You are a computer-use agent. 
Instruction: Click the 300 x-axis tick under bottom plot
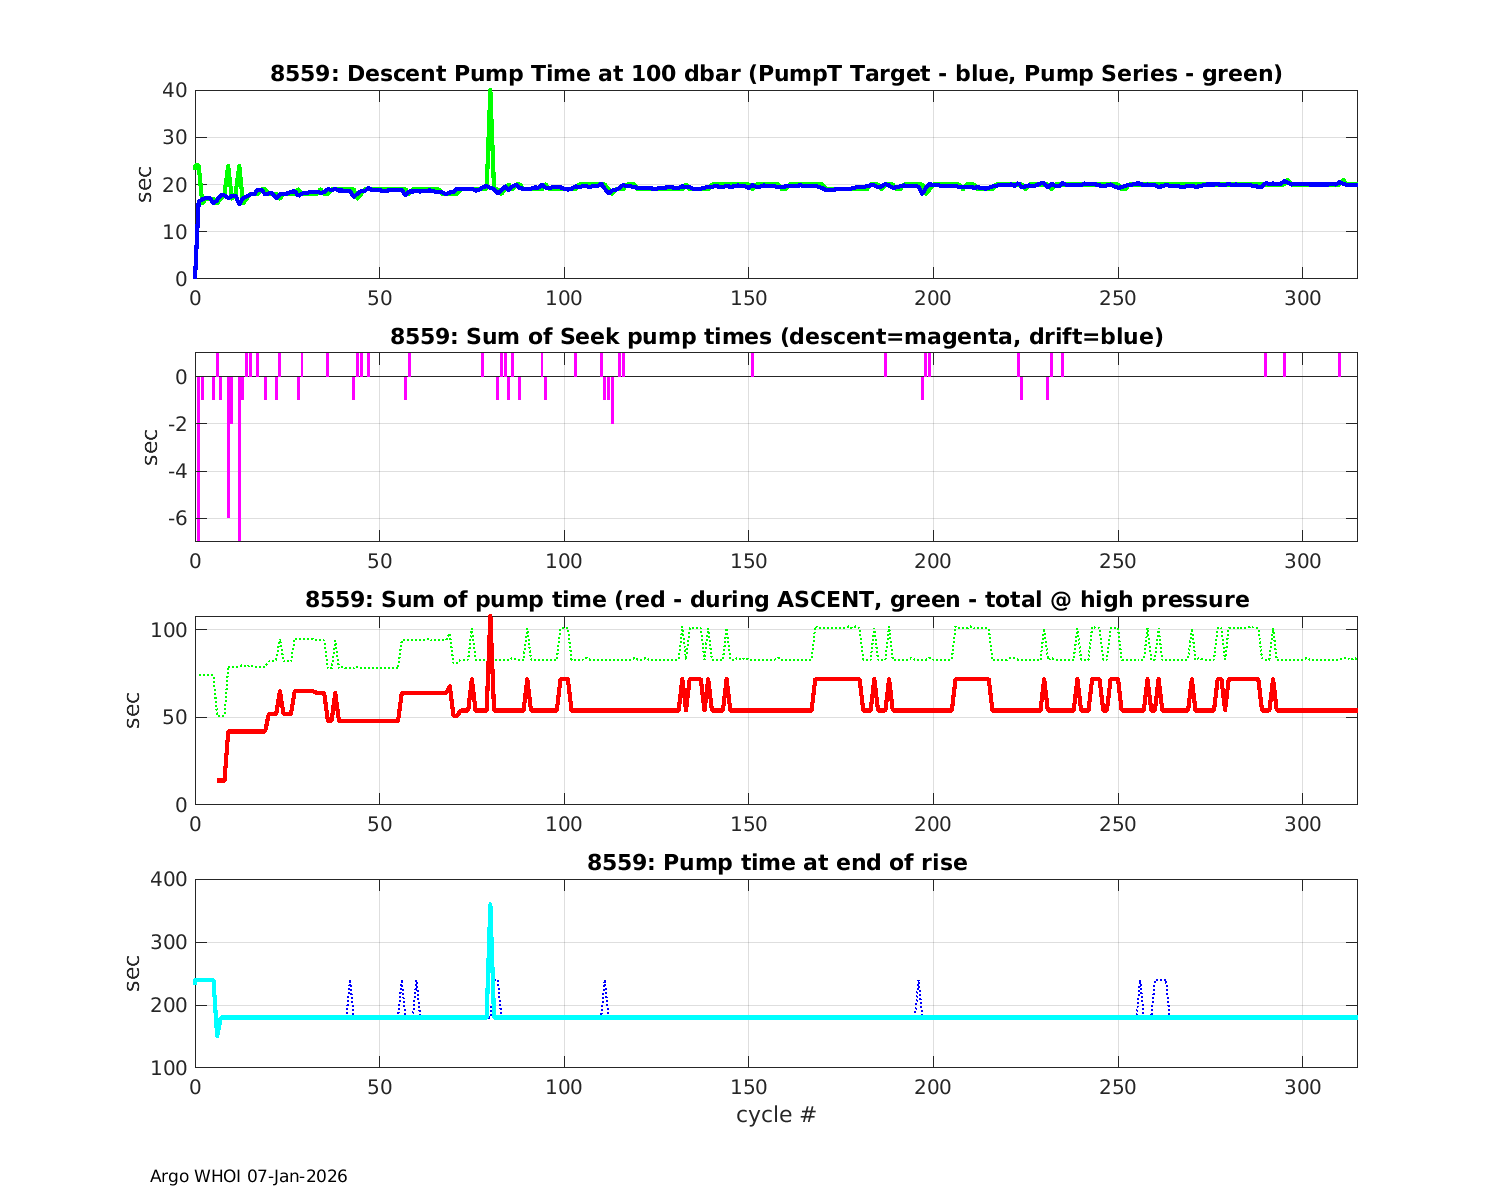(x=1302, y=1086)
